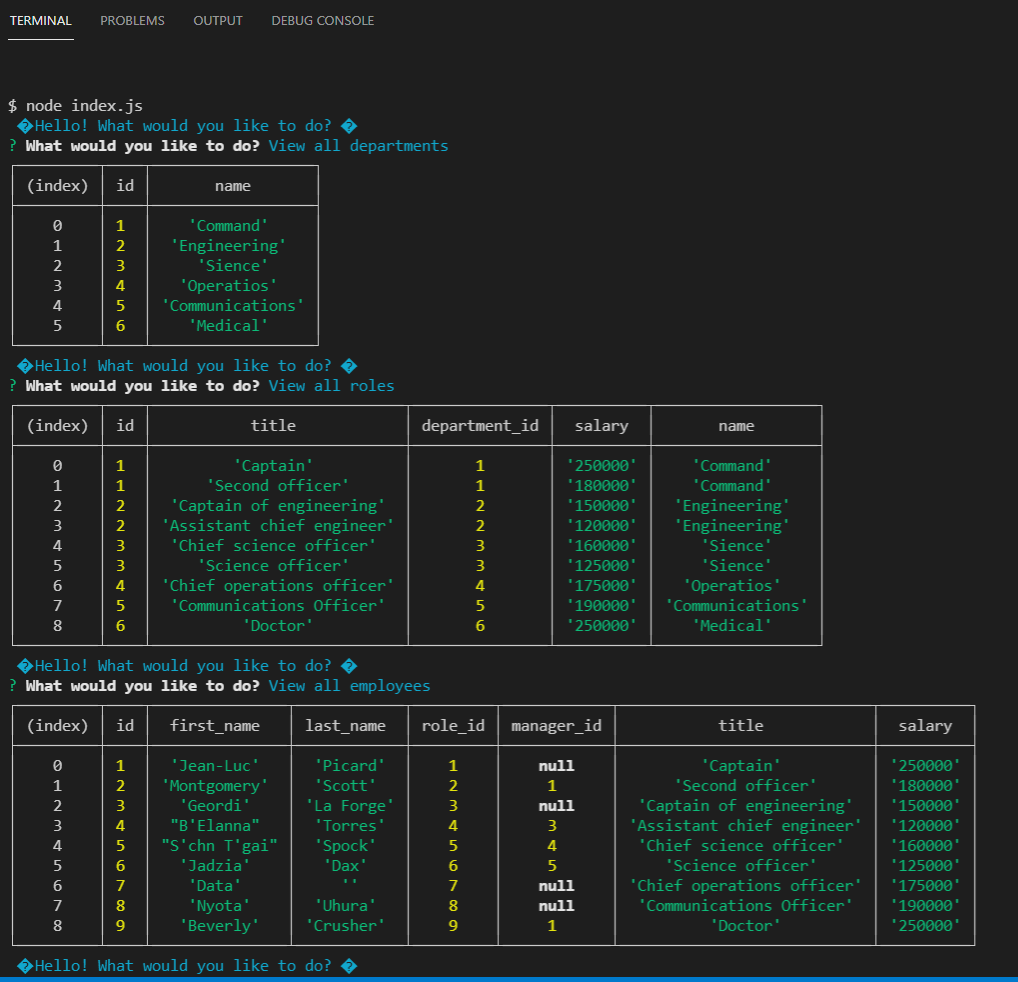Click the "B'Elanna" first name cell

pos(215,826)
